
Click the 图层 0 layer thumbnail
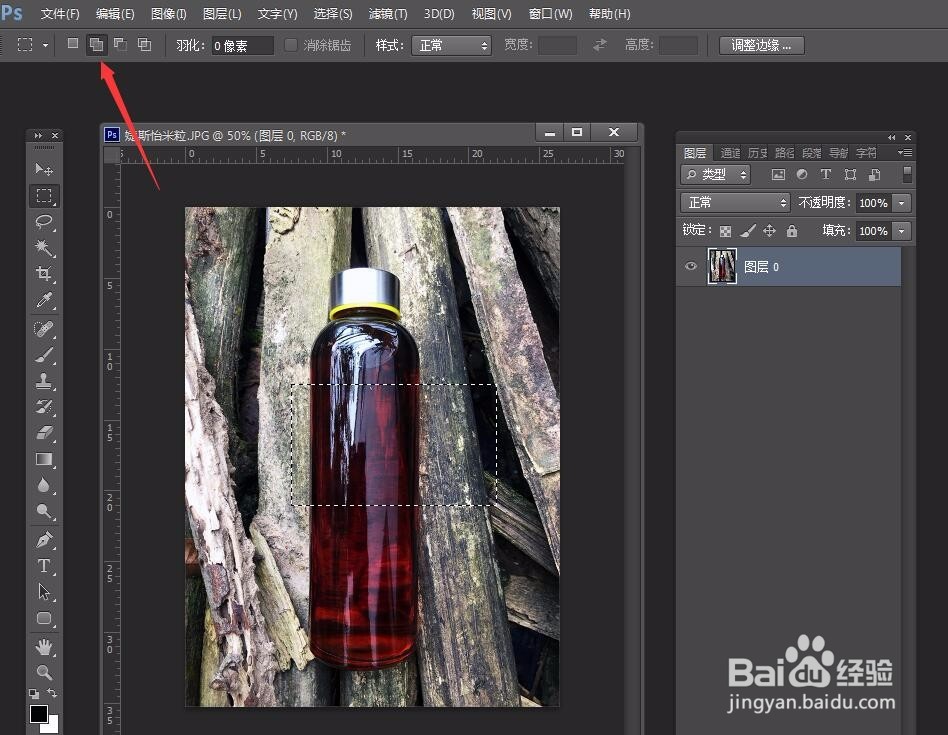click(x=722, y=266)
